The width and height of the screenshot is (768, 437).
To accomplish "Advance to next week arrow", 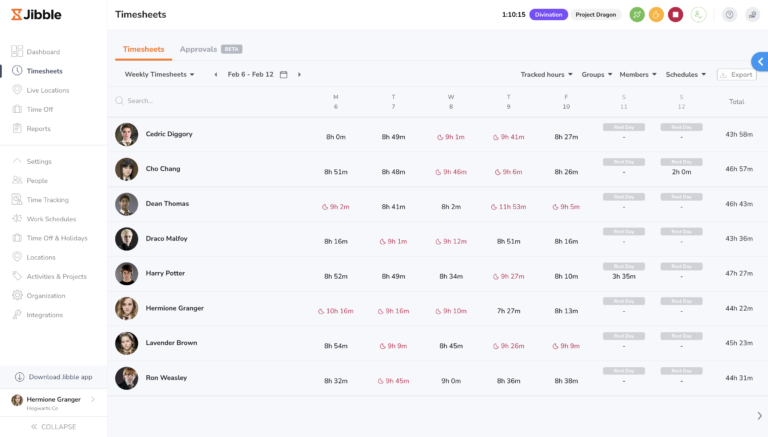I will click(299, 75).
